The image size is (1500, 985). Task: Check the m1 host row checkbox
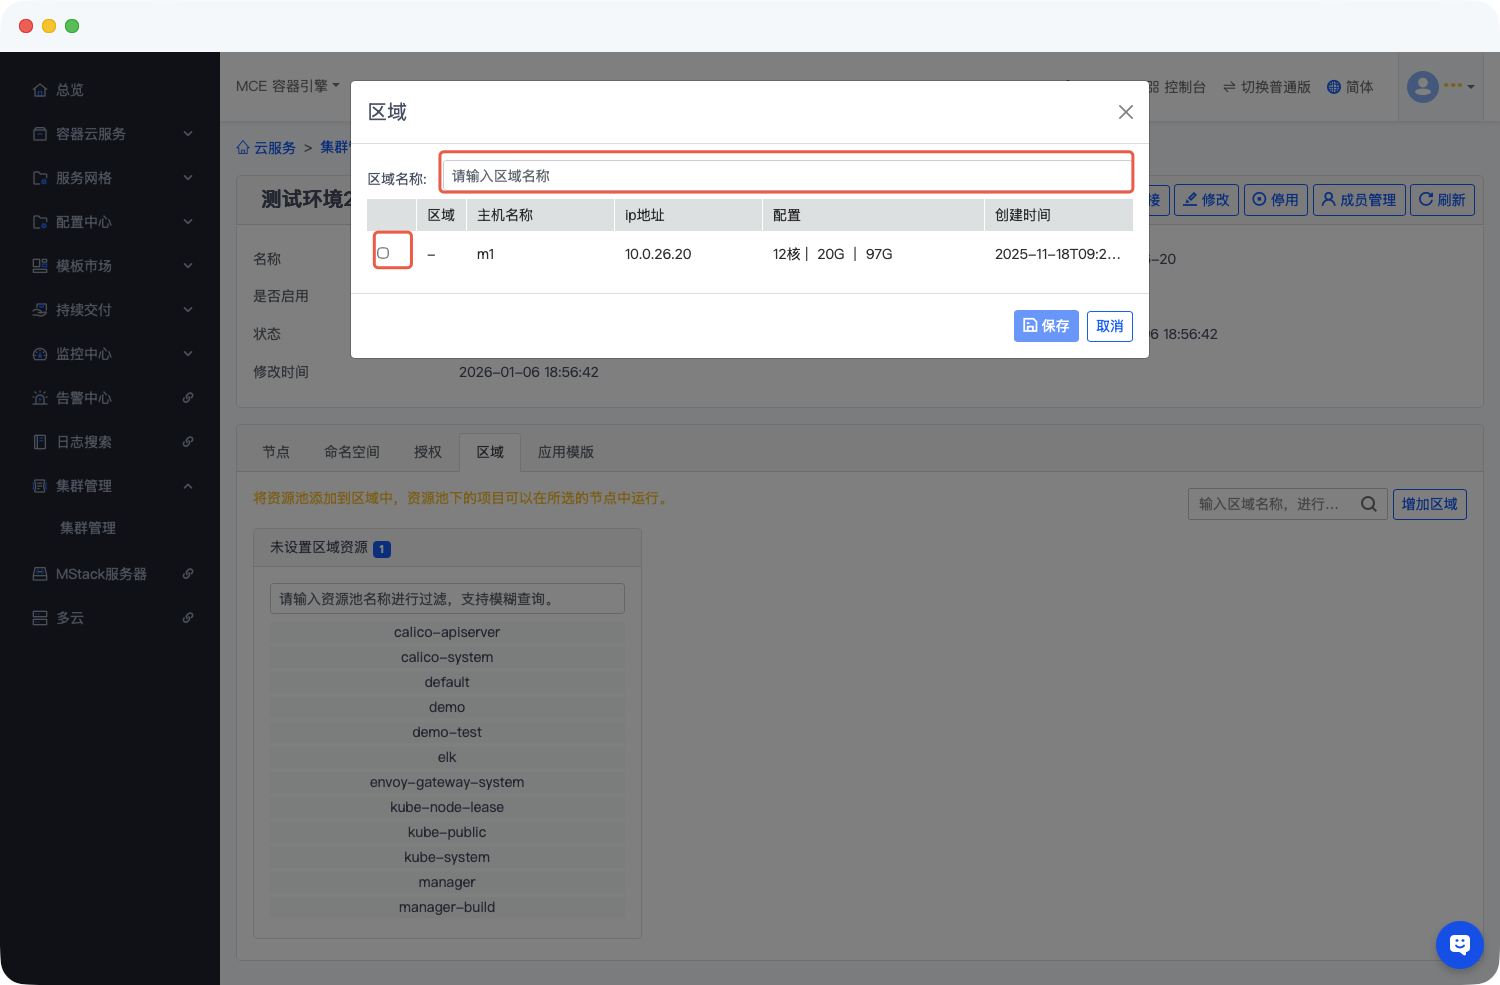pos(383,253)
